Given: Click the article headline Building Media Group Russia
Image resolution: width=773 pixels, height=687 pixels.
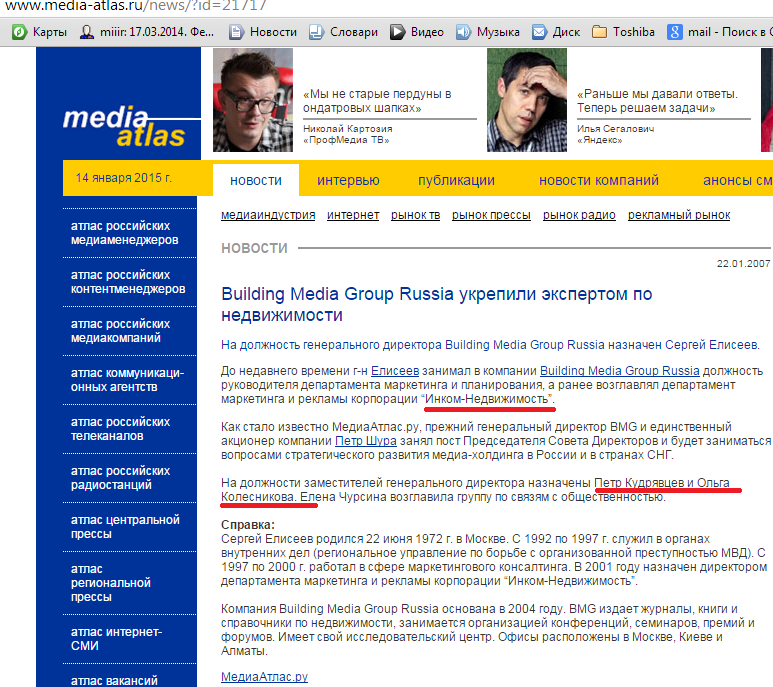Looking at the screenshot, I should pos(437,304).
